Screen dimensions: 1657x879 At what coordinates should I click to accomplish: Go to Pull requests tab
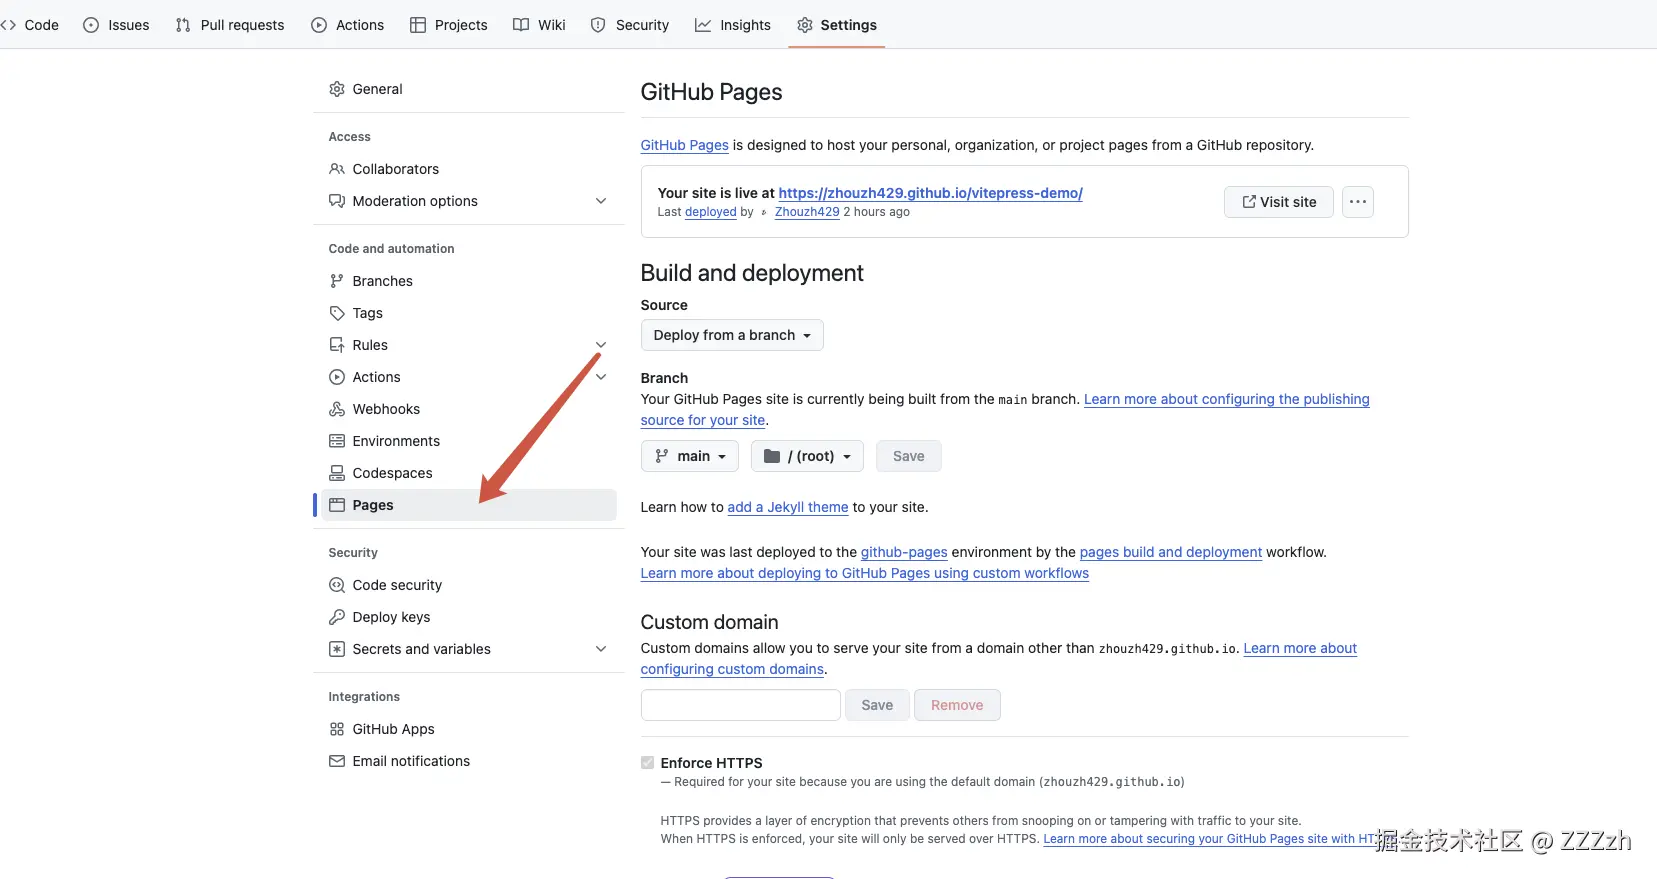[230, 25]
